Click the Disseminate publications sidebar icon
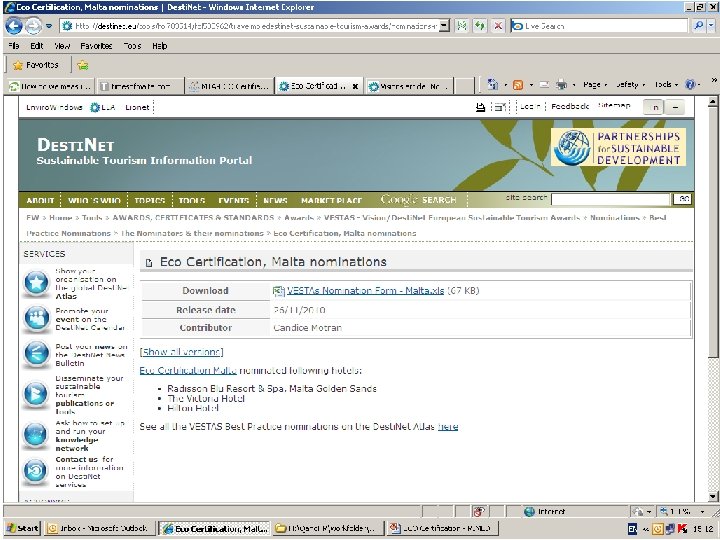The height and width of the screenshot is (540, 720). point(36,394)
